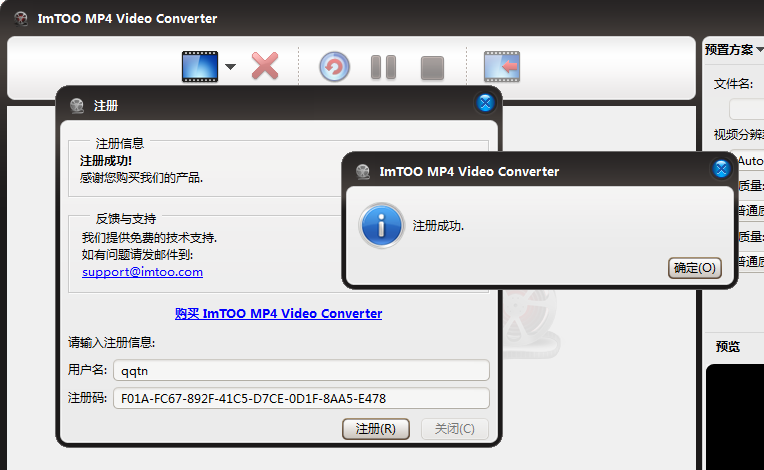Open the 购买 ImTOO MP4 Video Converter link
764x470 pixels.
click(278, 313)
